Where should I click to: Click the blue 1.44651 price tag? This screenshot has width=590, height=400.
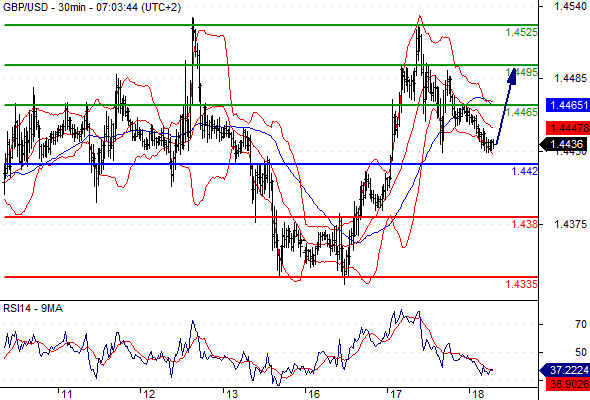[x=568, y=105]
